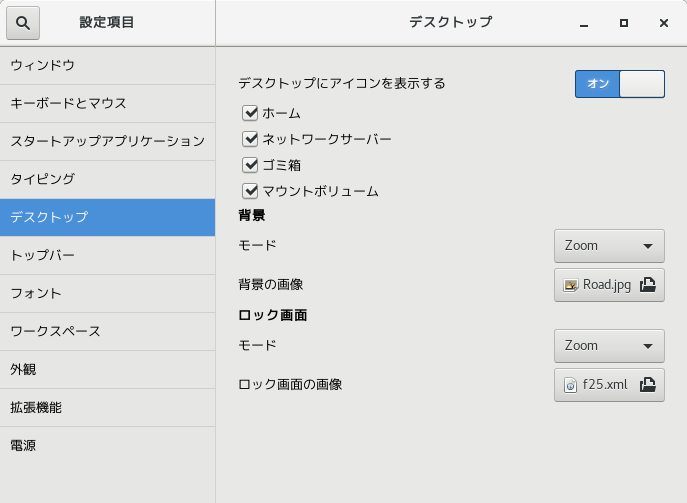Click the Road.jpg image thumbnail icon
This screenshot has width=687, height=503.
(x=570, y=285)
